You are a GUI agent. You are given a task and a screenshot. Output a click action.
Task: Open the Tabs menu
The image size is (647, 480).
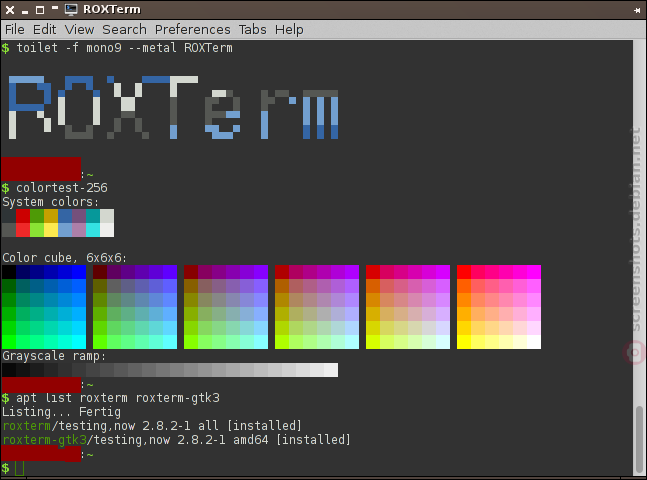tap(252, 30)
